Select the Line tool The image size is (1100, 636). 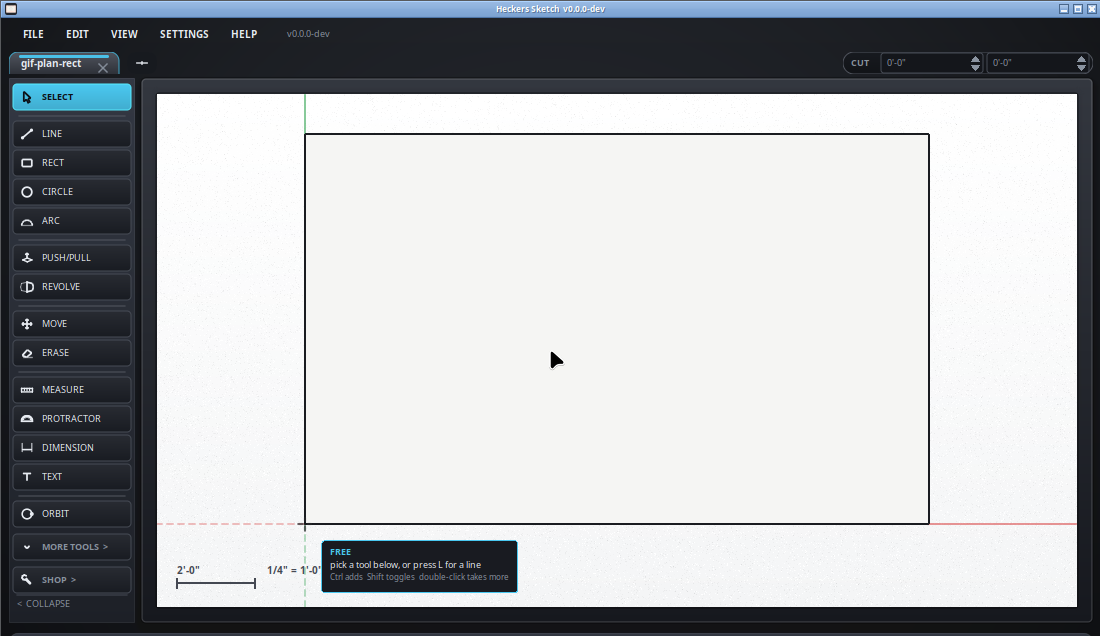coord(72,133)
